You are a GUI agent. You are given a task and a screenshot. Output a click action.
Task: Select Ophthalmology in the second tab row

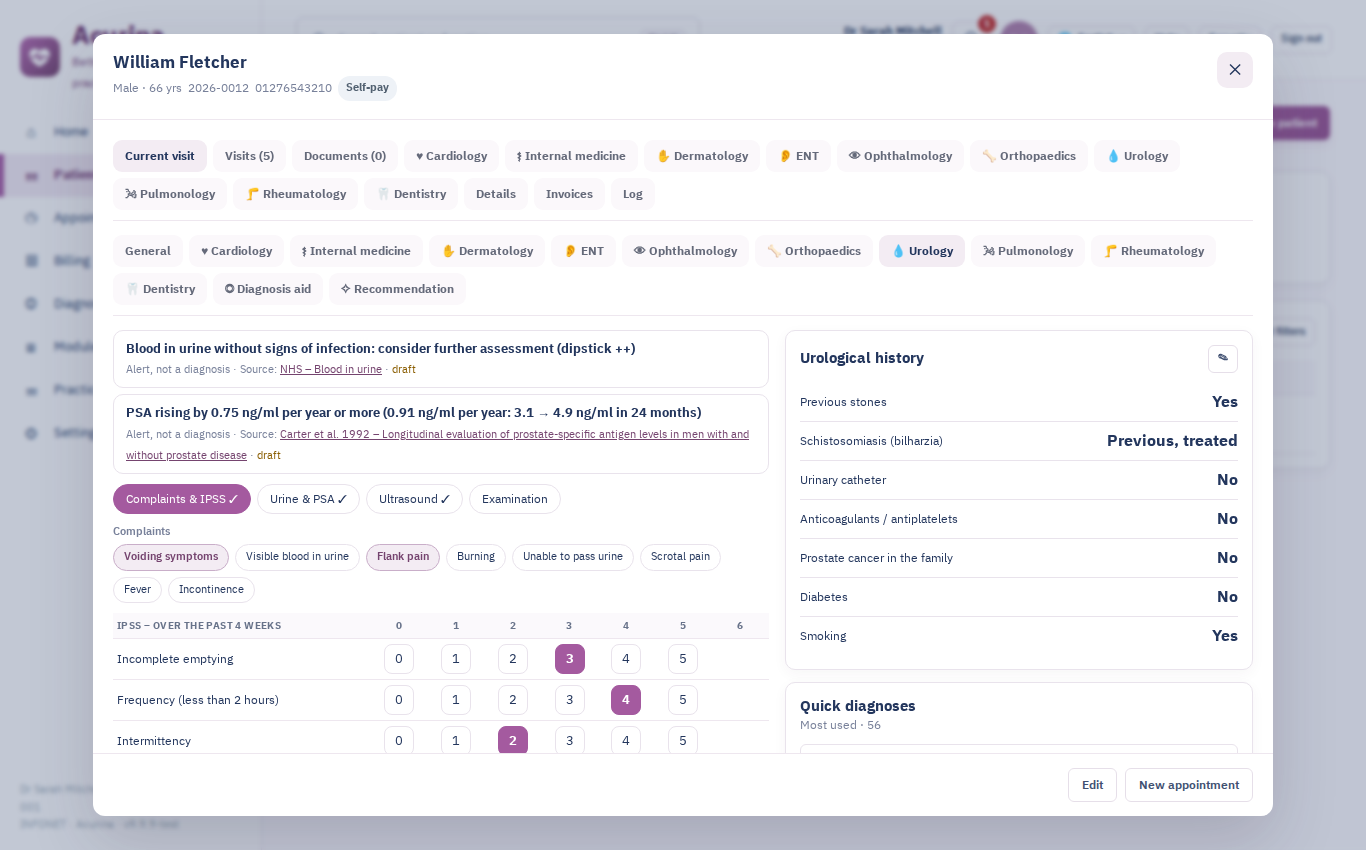pos(685,251)
